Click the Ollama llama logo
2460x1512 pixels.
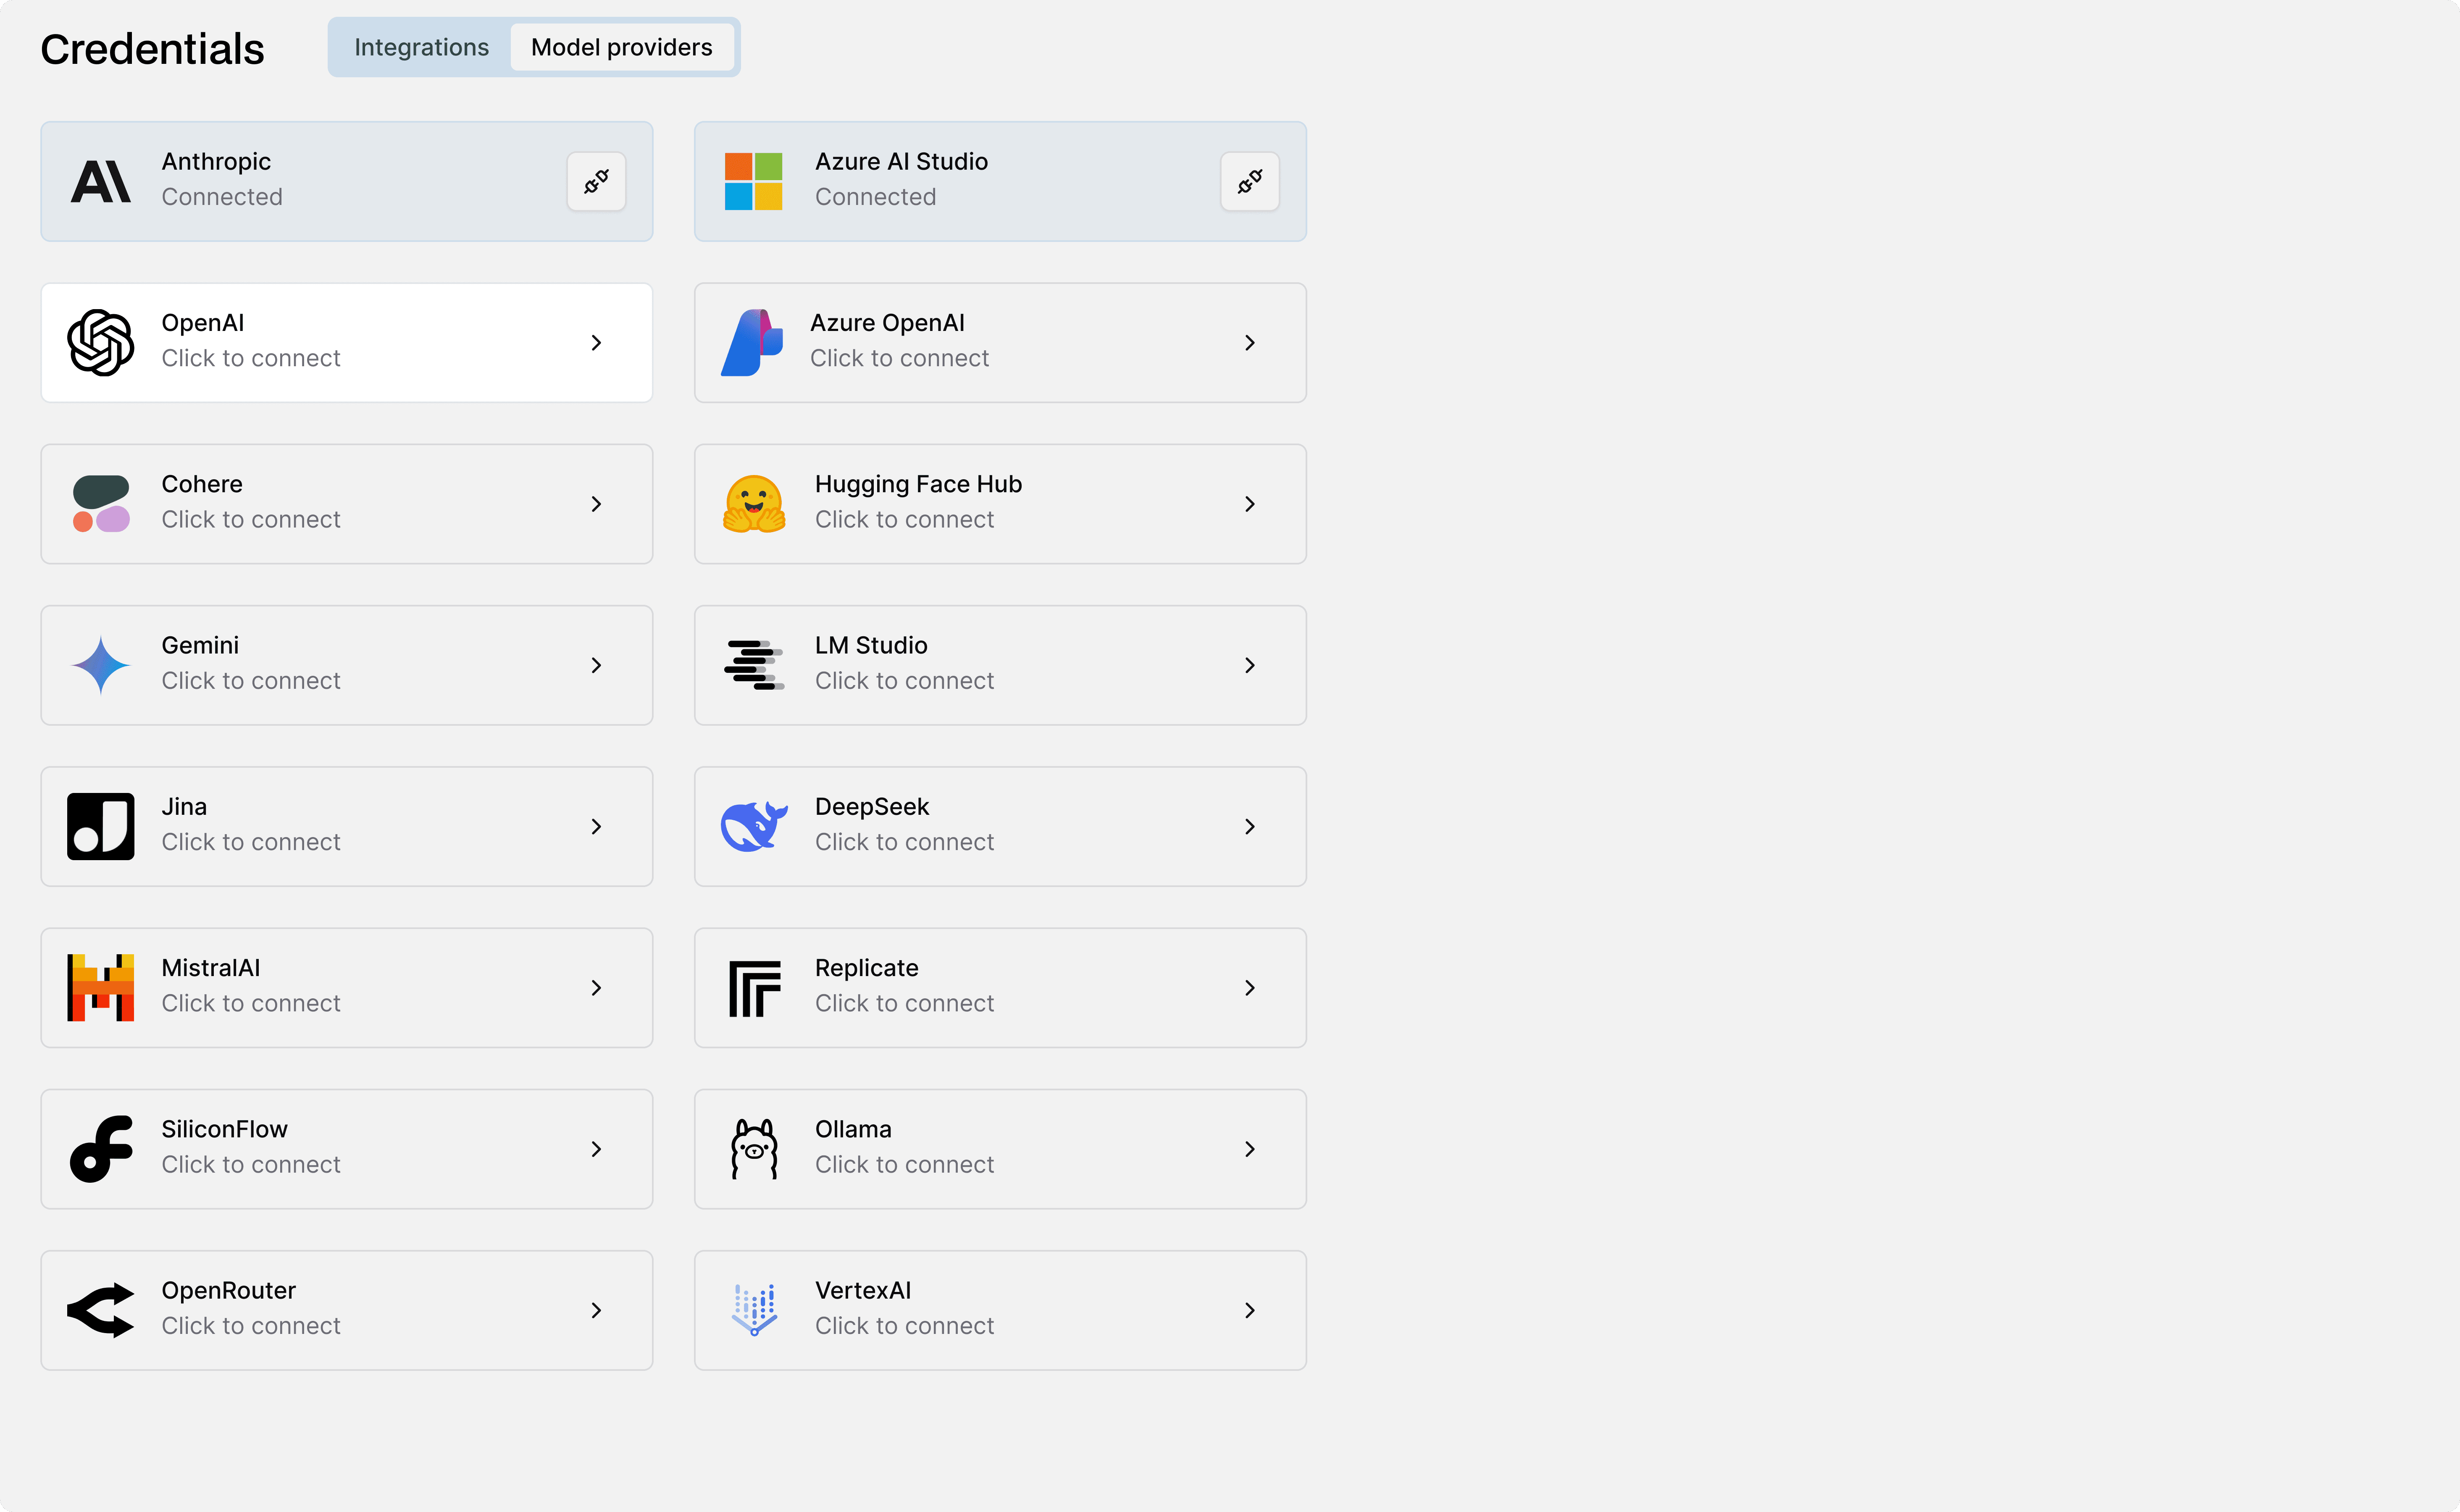coord(754,1149)
